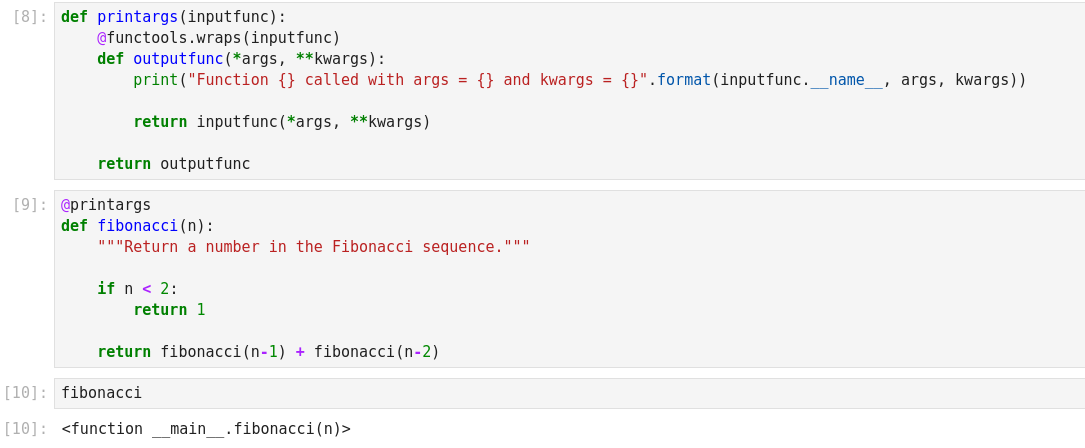
Task: Click the printargs function name in definition
Action: click(x=137, y=17)
